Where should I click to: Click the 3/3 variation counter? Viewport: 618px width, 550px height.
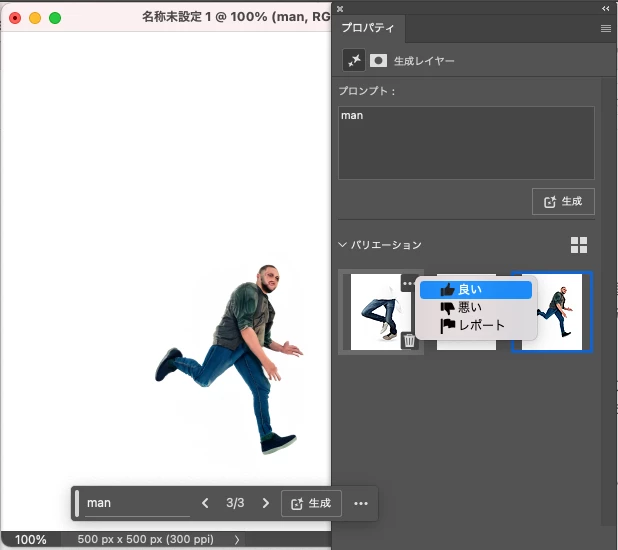[x=235, y=503]
